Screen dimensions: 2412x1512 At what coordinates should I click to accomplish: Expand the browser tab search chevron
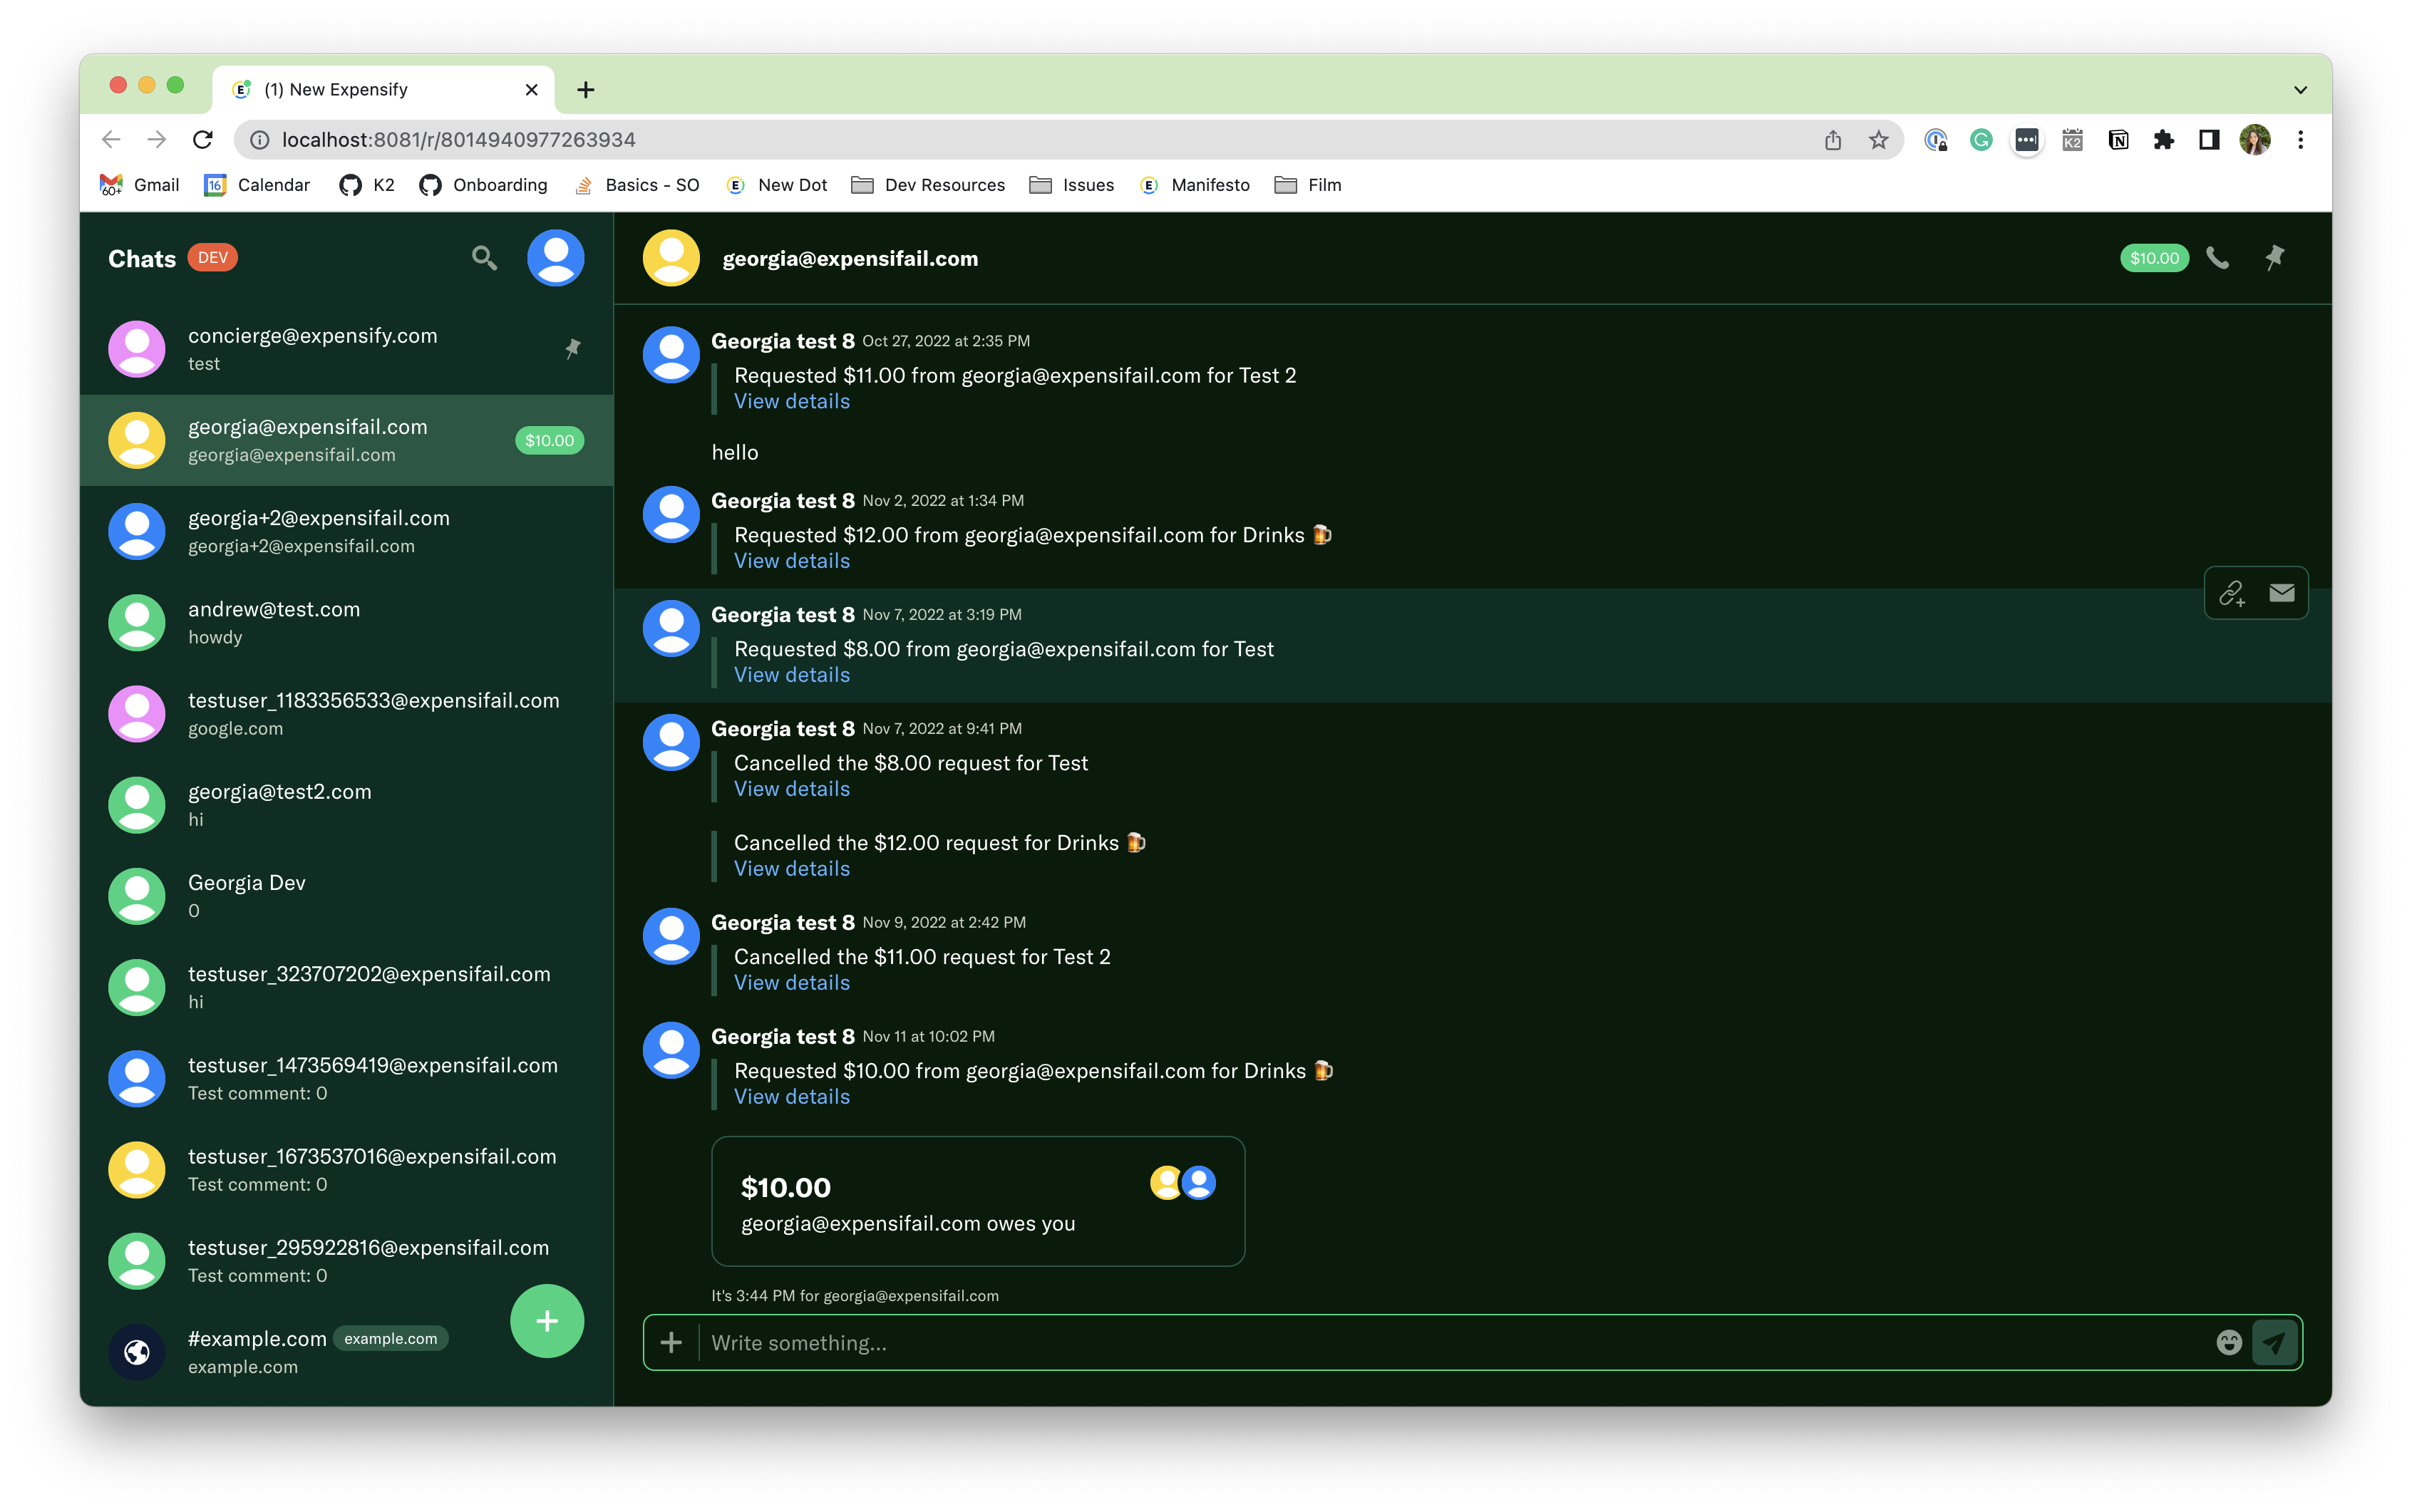[2300, 90]
